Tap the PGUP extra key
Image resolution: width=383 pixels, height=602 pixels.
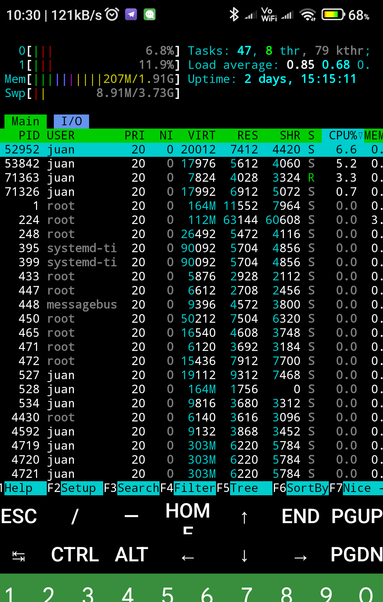pyautogui.click(x=357, y=516)
